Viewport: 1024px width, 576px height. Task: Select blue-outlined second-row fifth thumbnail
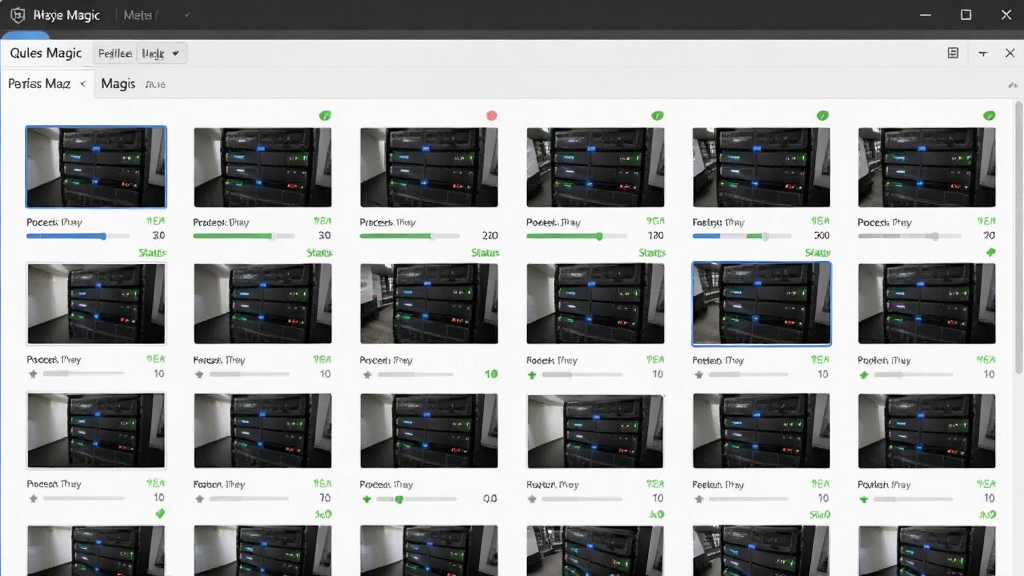pos(761,304)
